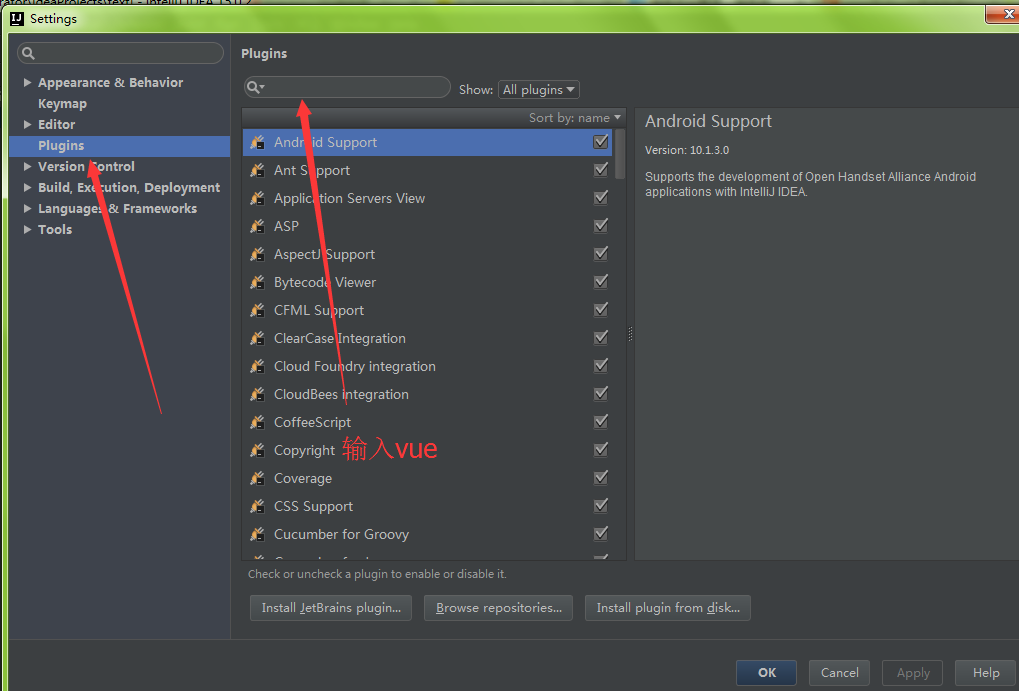Click the Apply button
Image resolution: width=1019 pixels, height=691 pixels.
click(913, 673)
